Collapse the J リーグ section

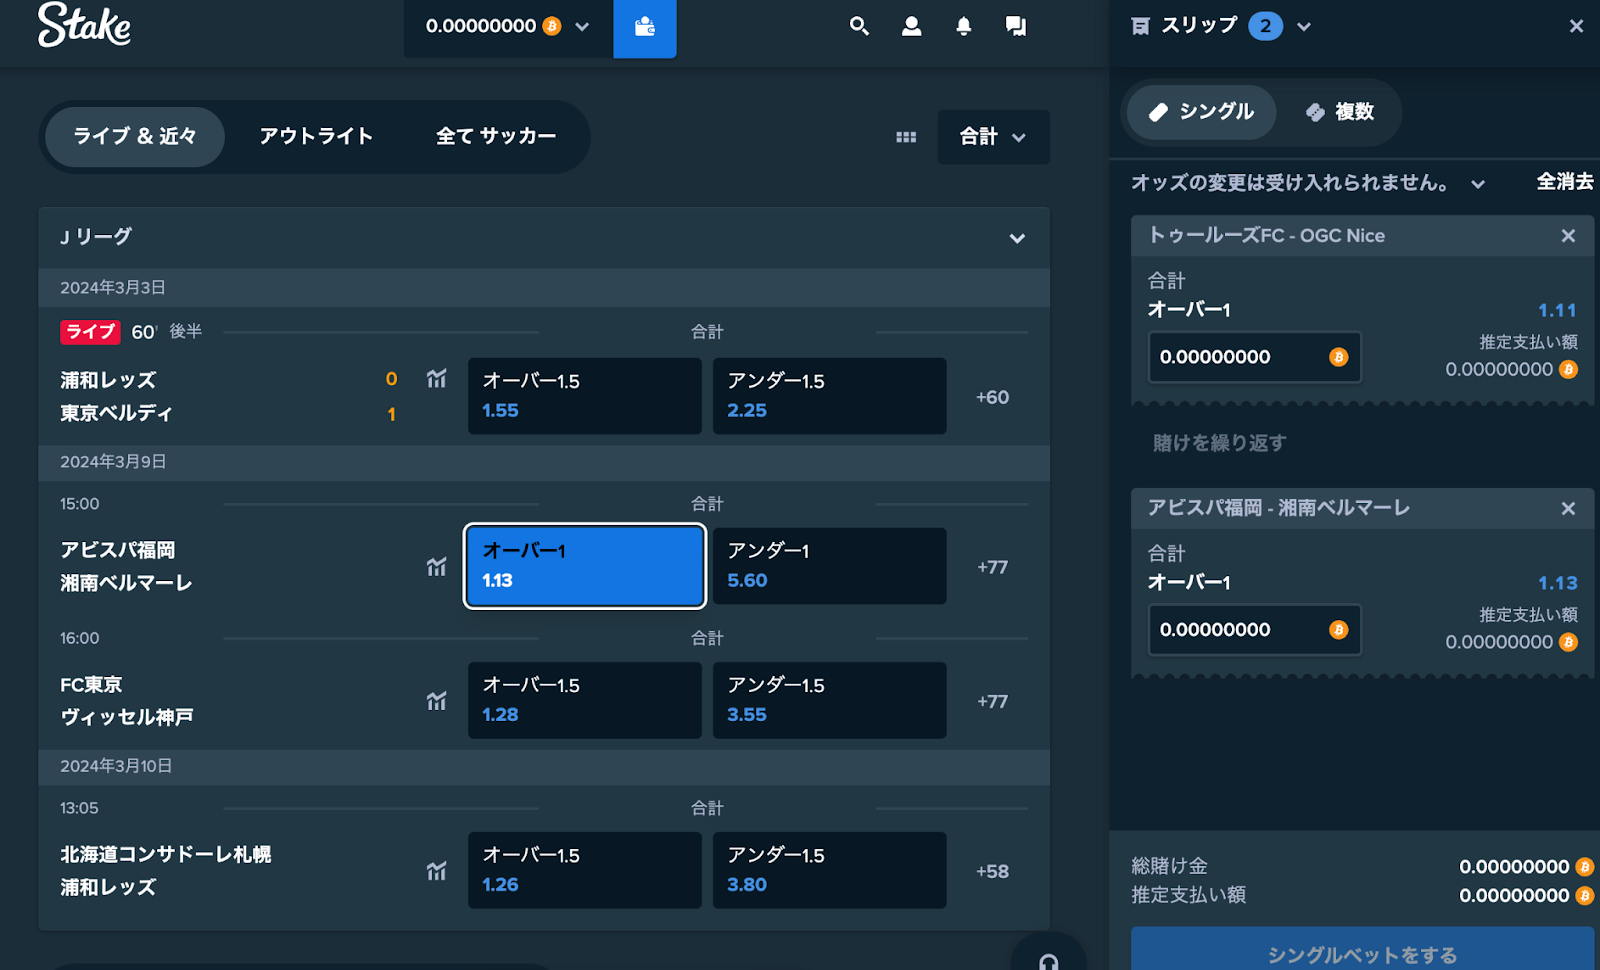point(1017,238)
